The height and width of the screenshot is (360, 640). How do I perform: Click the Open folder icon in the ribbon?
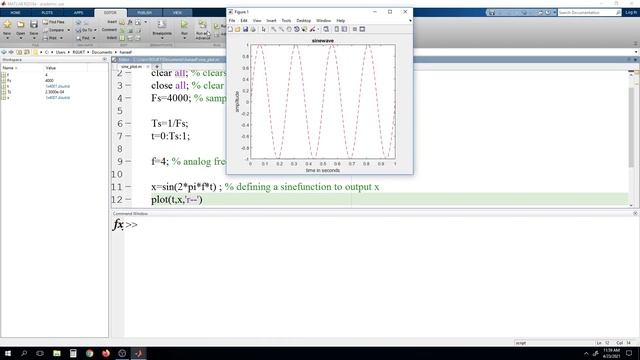(x=20, y=24)
